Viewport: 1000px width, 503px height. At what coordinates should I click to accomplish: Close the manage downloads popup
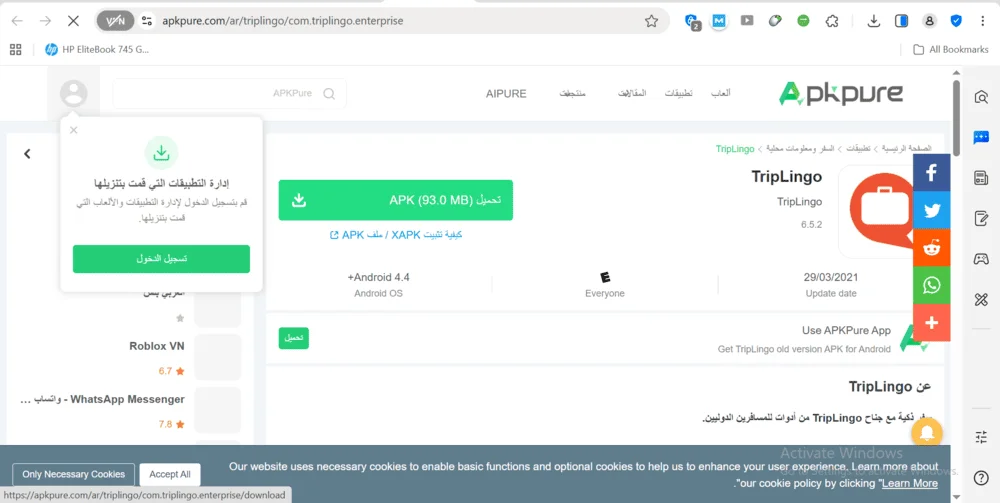[x=73, y=130]
